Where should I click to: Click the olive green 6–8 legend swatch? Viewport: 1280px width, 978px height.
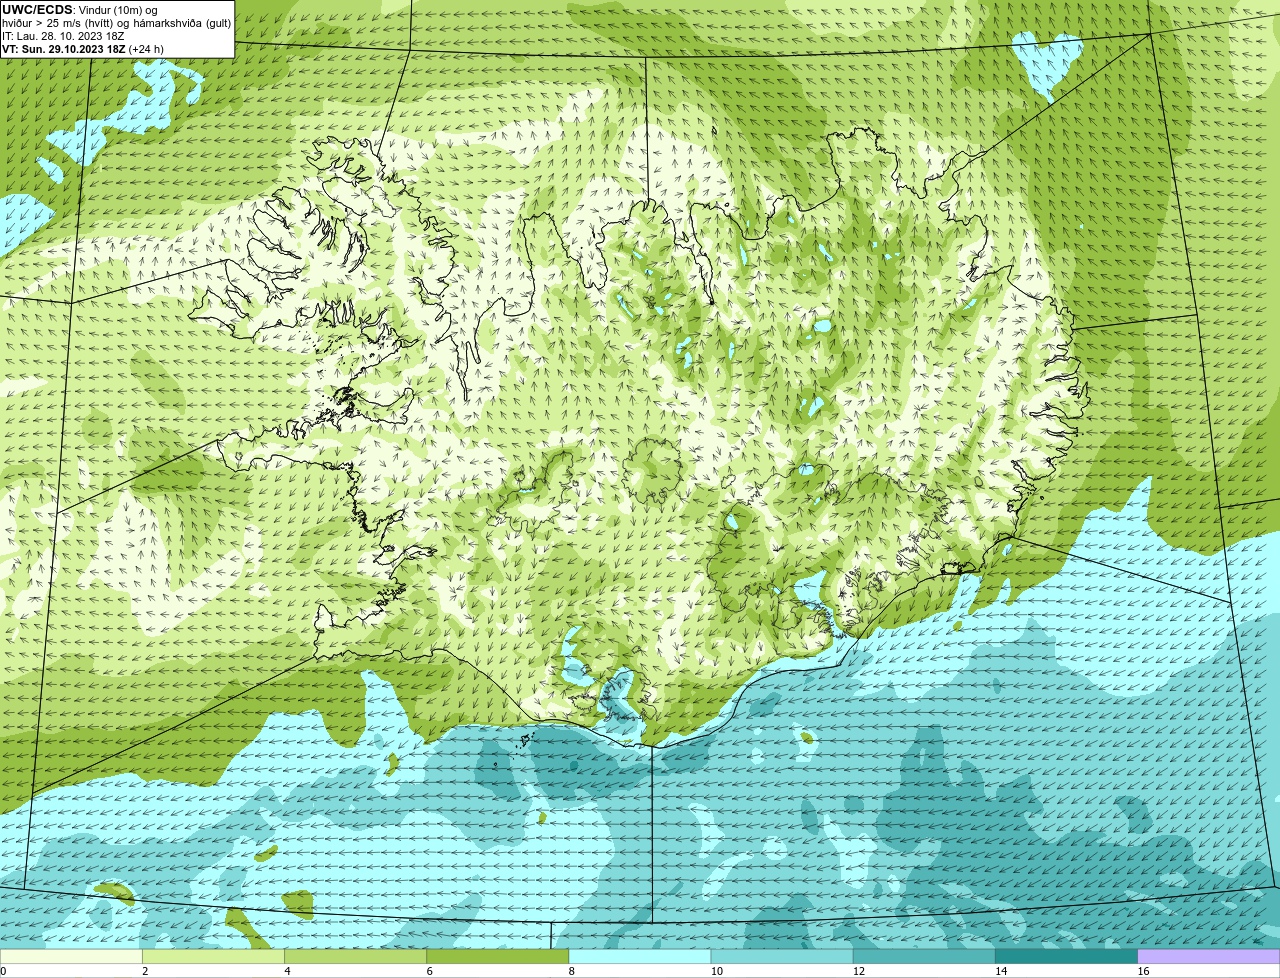[498, 957]
